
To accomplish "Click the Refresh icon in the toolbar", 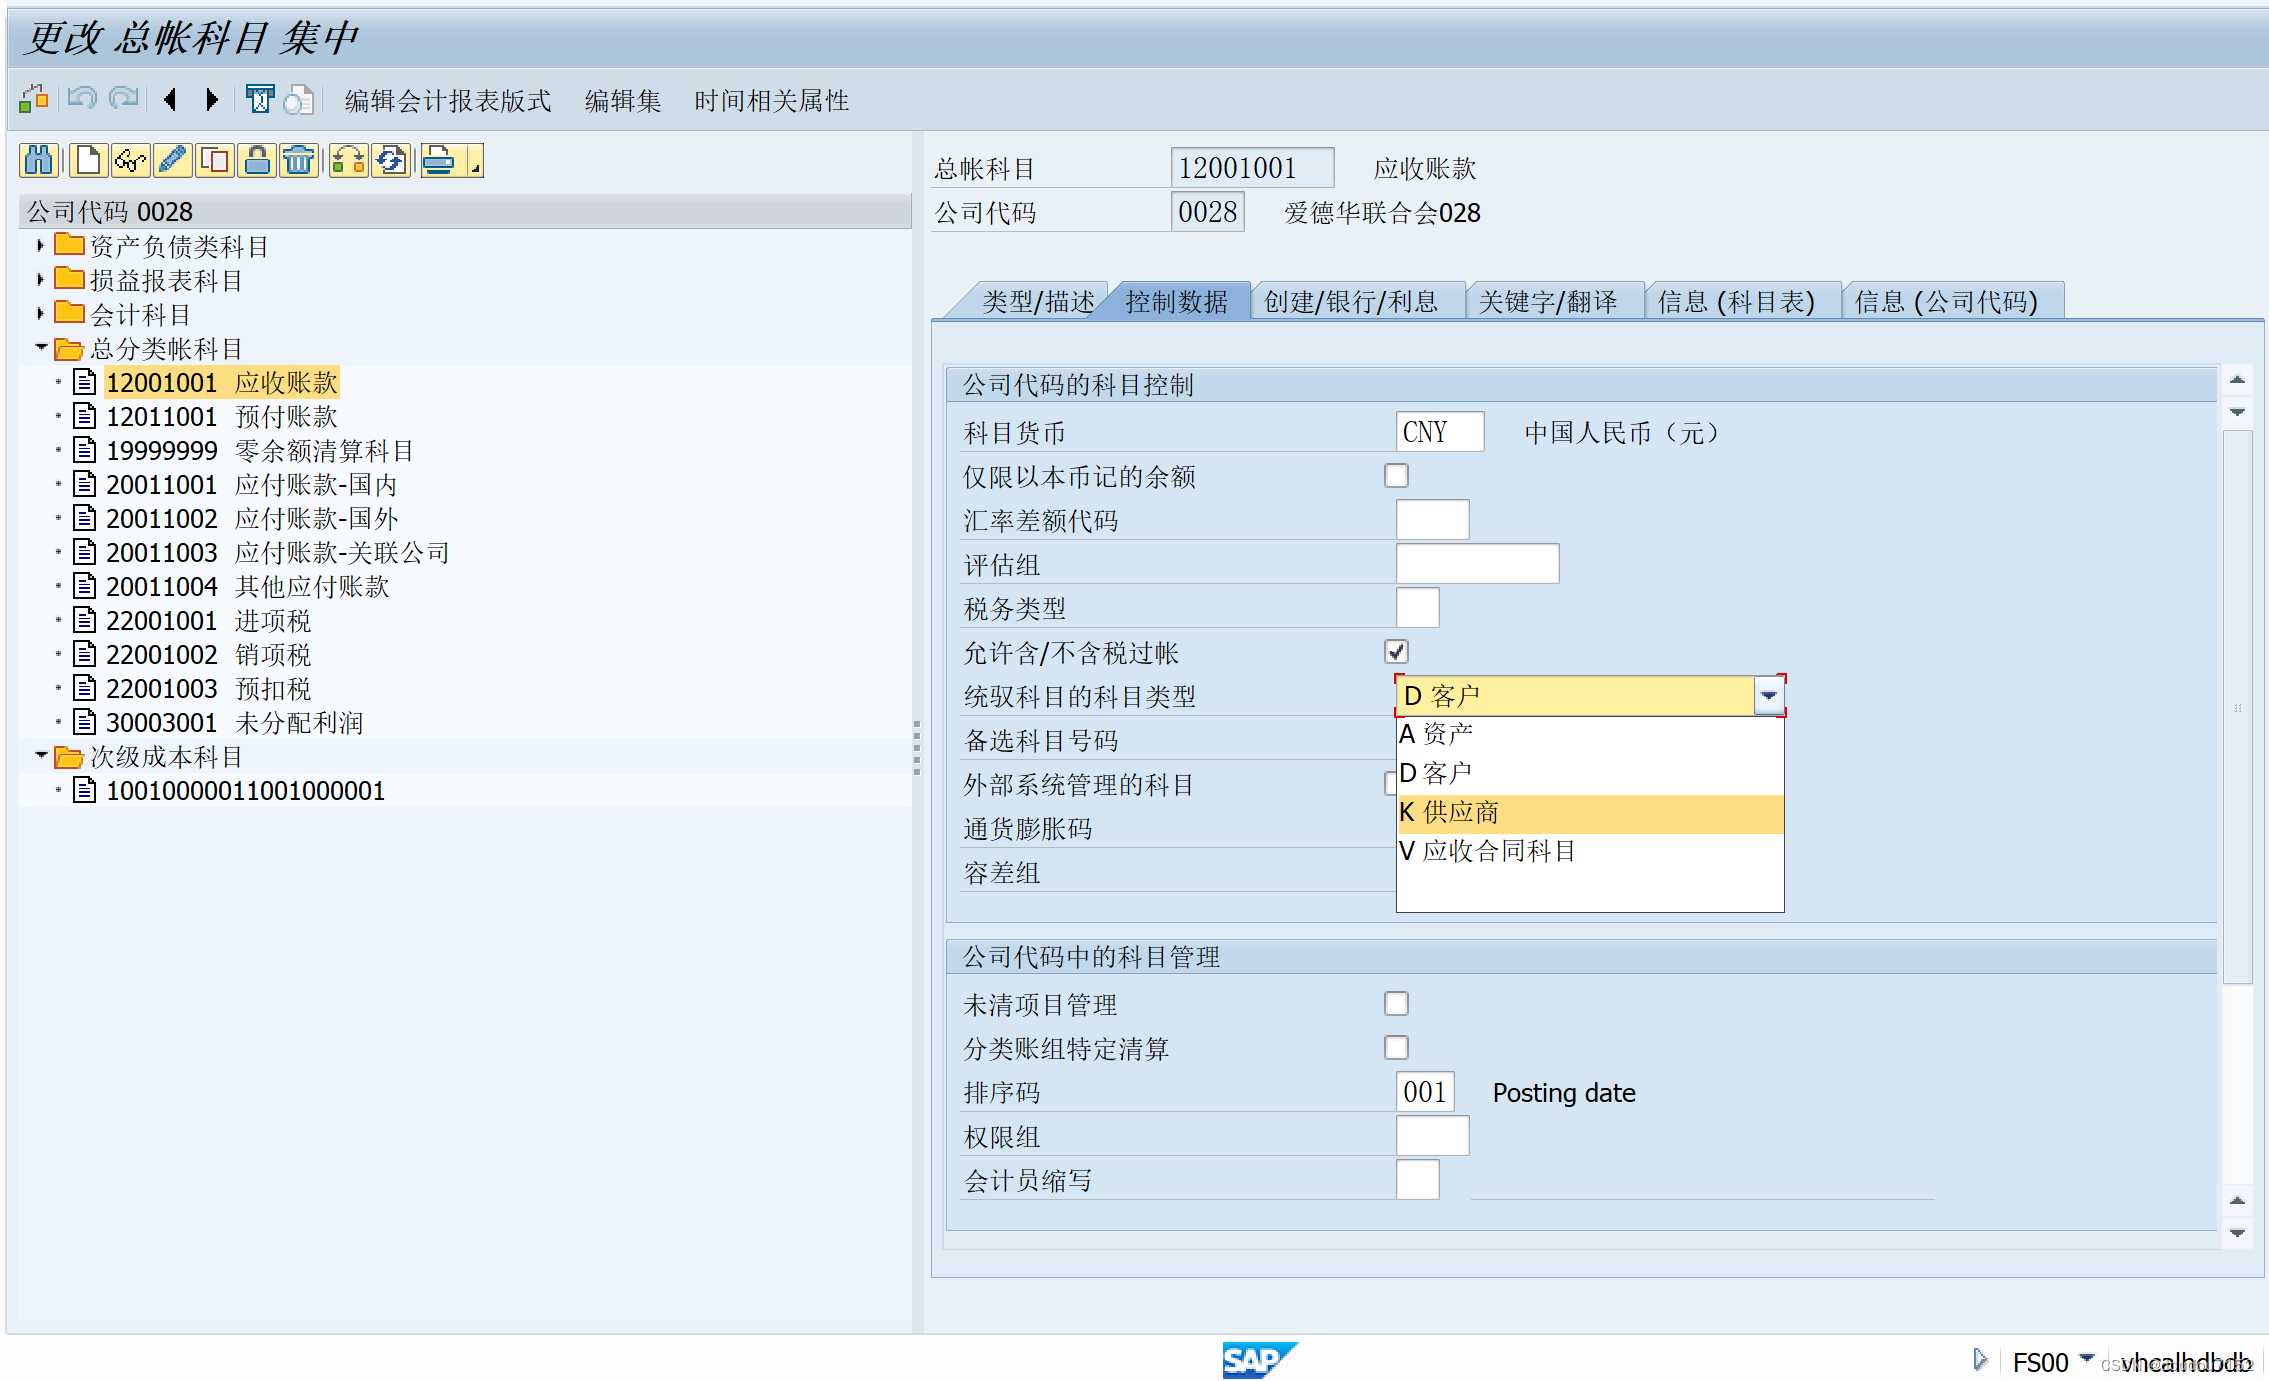I will point(391,160).
